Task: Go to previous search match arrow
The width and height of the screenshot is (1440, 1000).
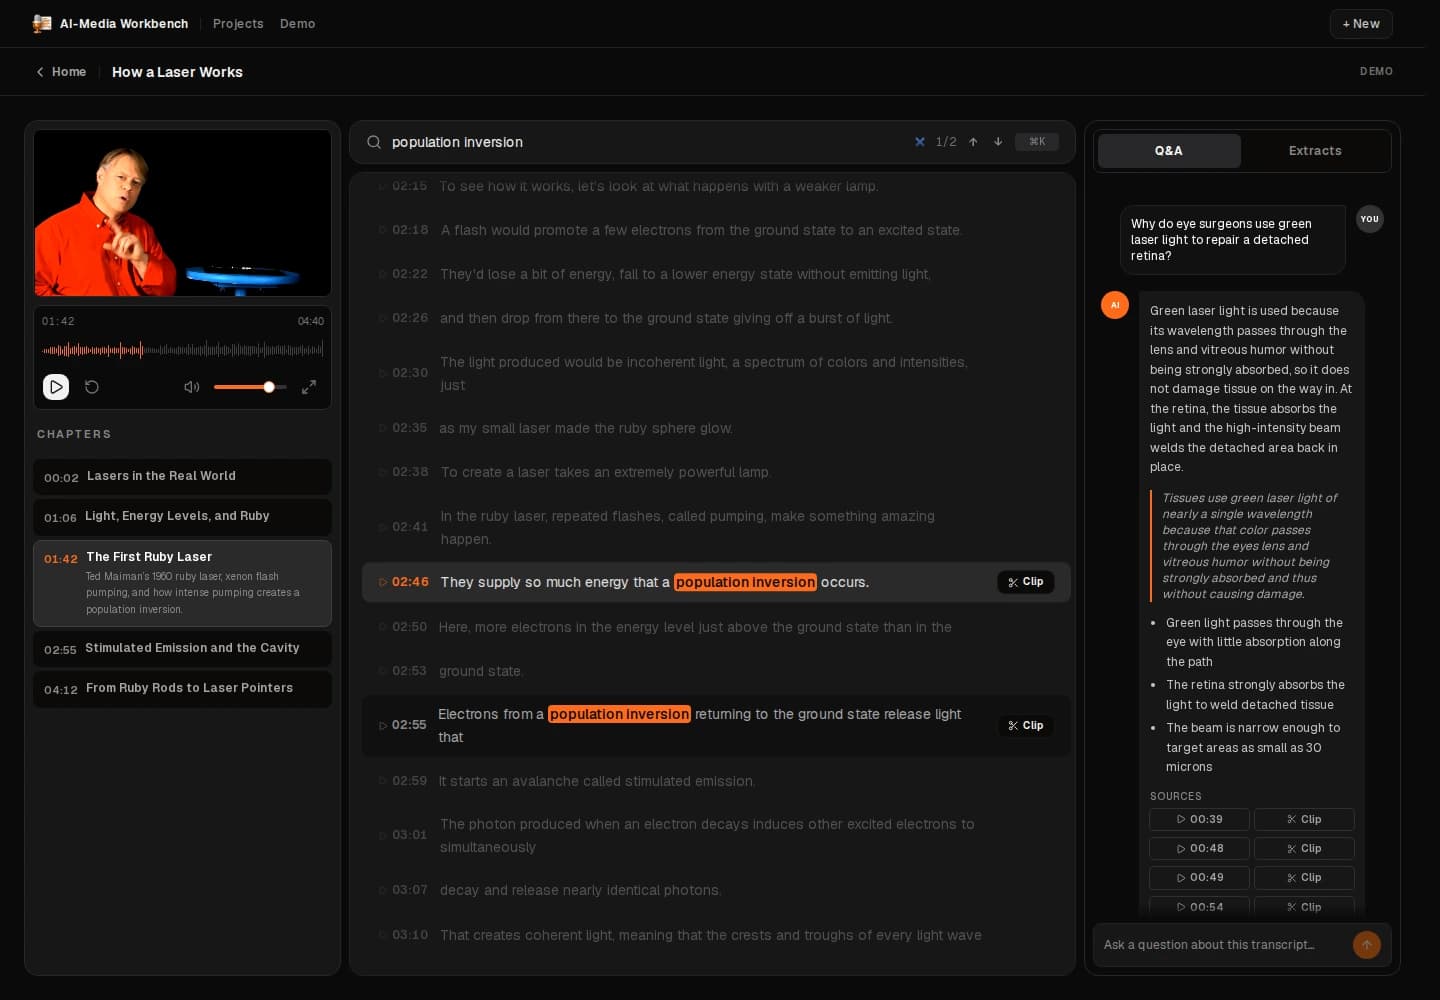Action: click(x=973, y=142)
